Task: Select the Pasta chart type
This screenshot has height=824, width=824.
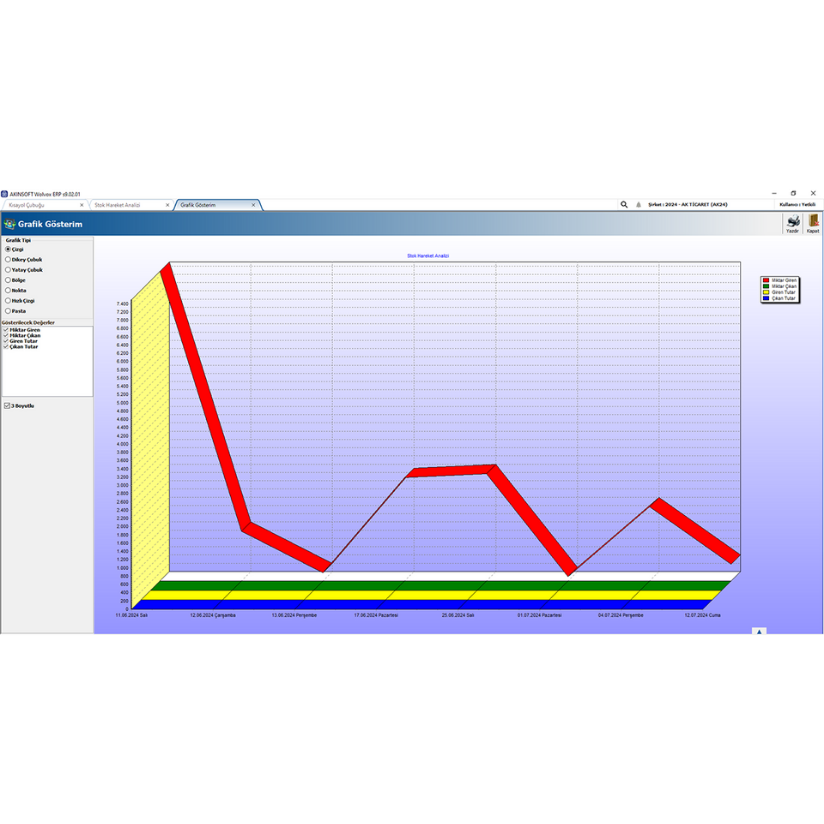Action: tap(8, 311)
